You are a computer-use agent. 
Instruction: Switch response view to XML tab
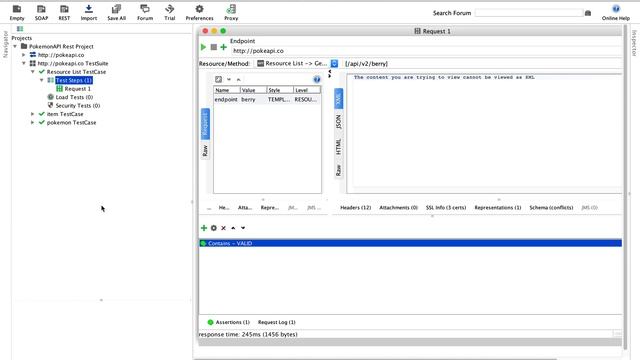pyautogui.click(x=338, y=98)
